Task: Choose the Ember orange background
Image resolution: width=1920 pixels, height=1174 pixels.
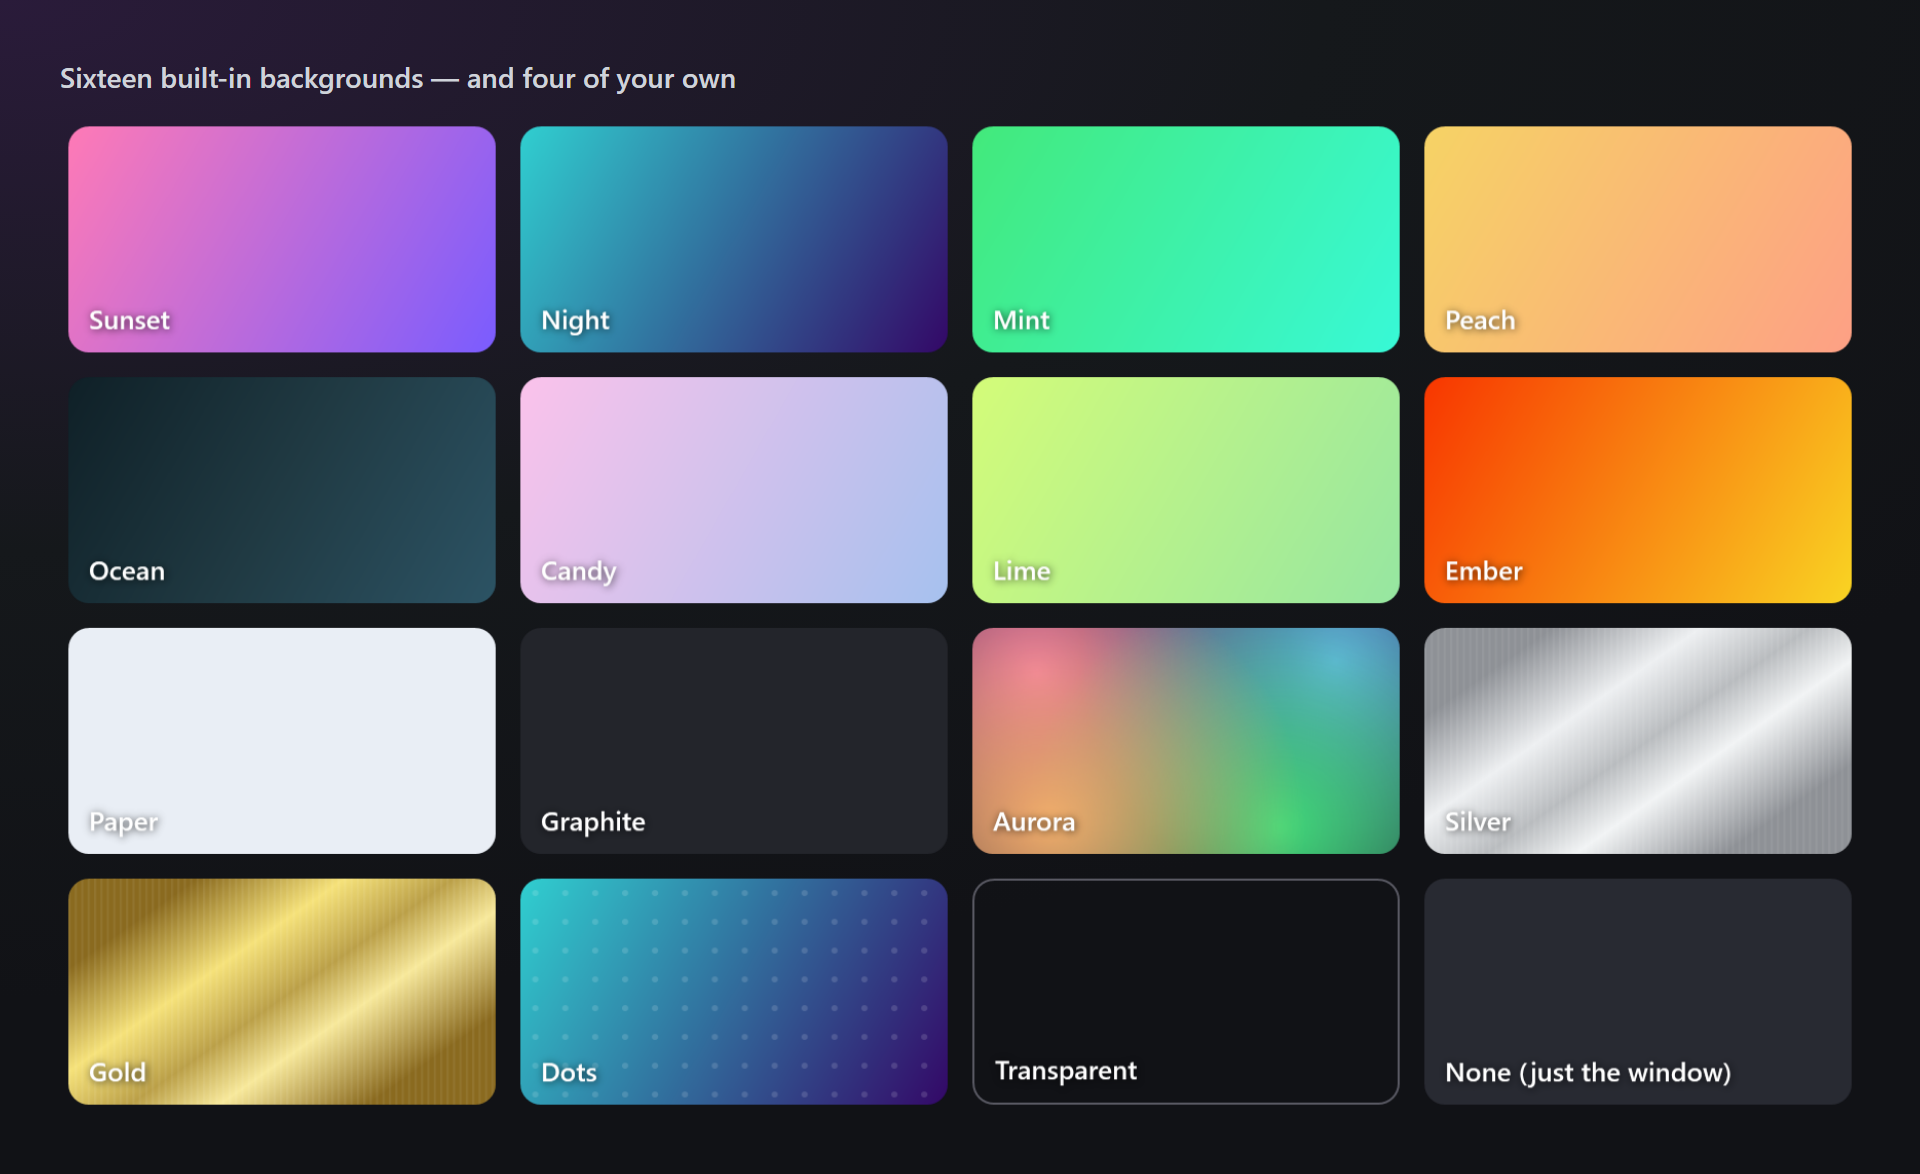Action: 1638,490
